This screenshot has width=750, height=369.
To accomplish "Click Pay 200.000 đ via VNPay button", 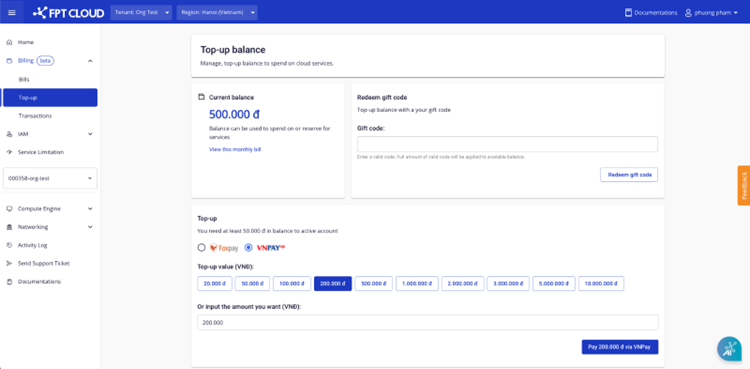I will pyautogui.click(x=620, y=347).
